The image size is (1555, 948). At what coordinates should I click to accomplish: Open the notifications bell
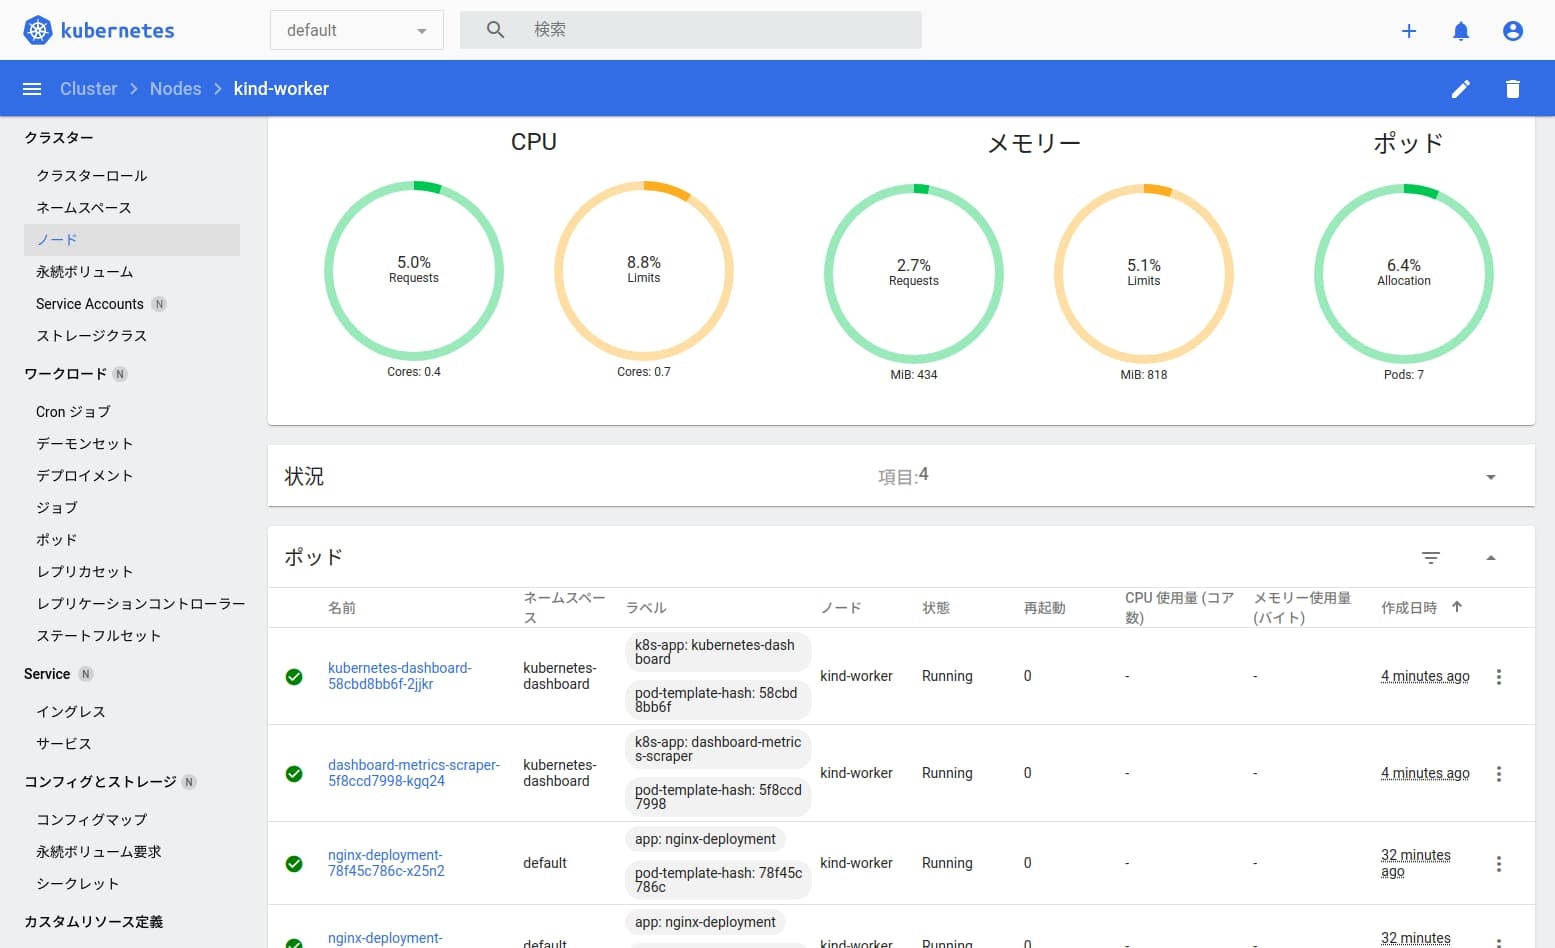point(1460,31)
